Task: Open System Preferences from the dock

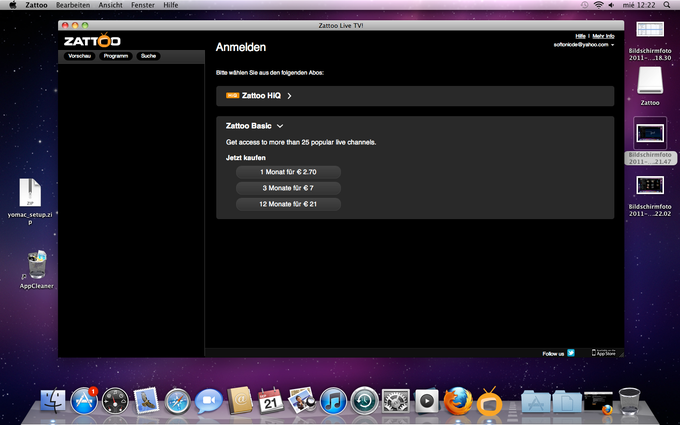Action: tap(396, 401)
